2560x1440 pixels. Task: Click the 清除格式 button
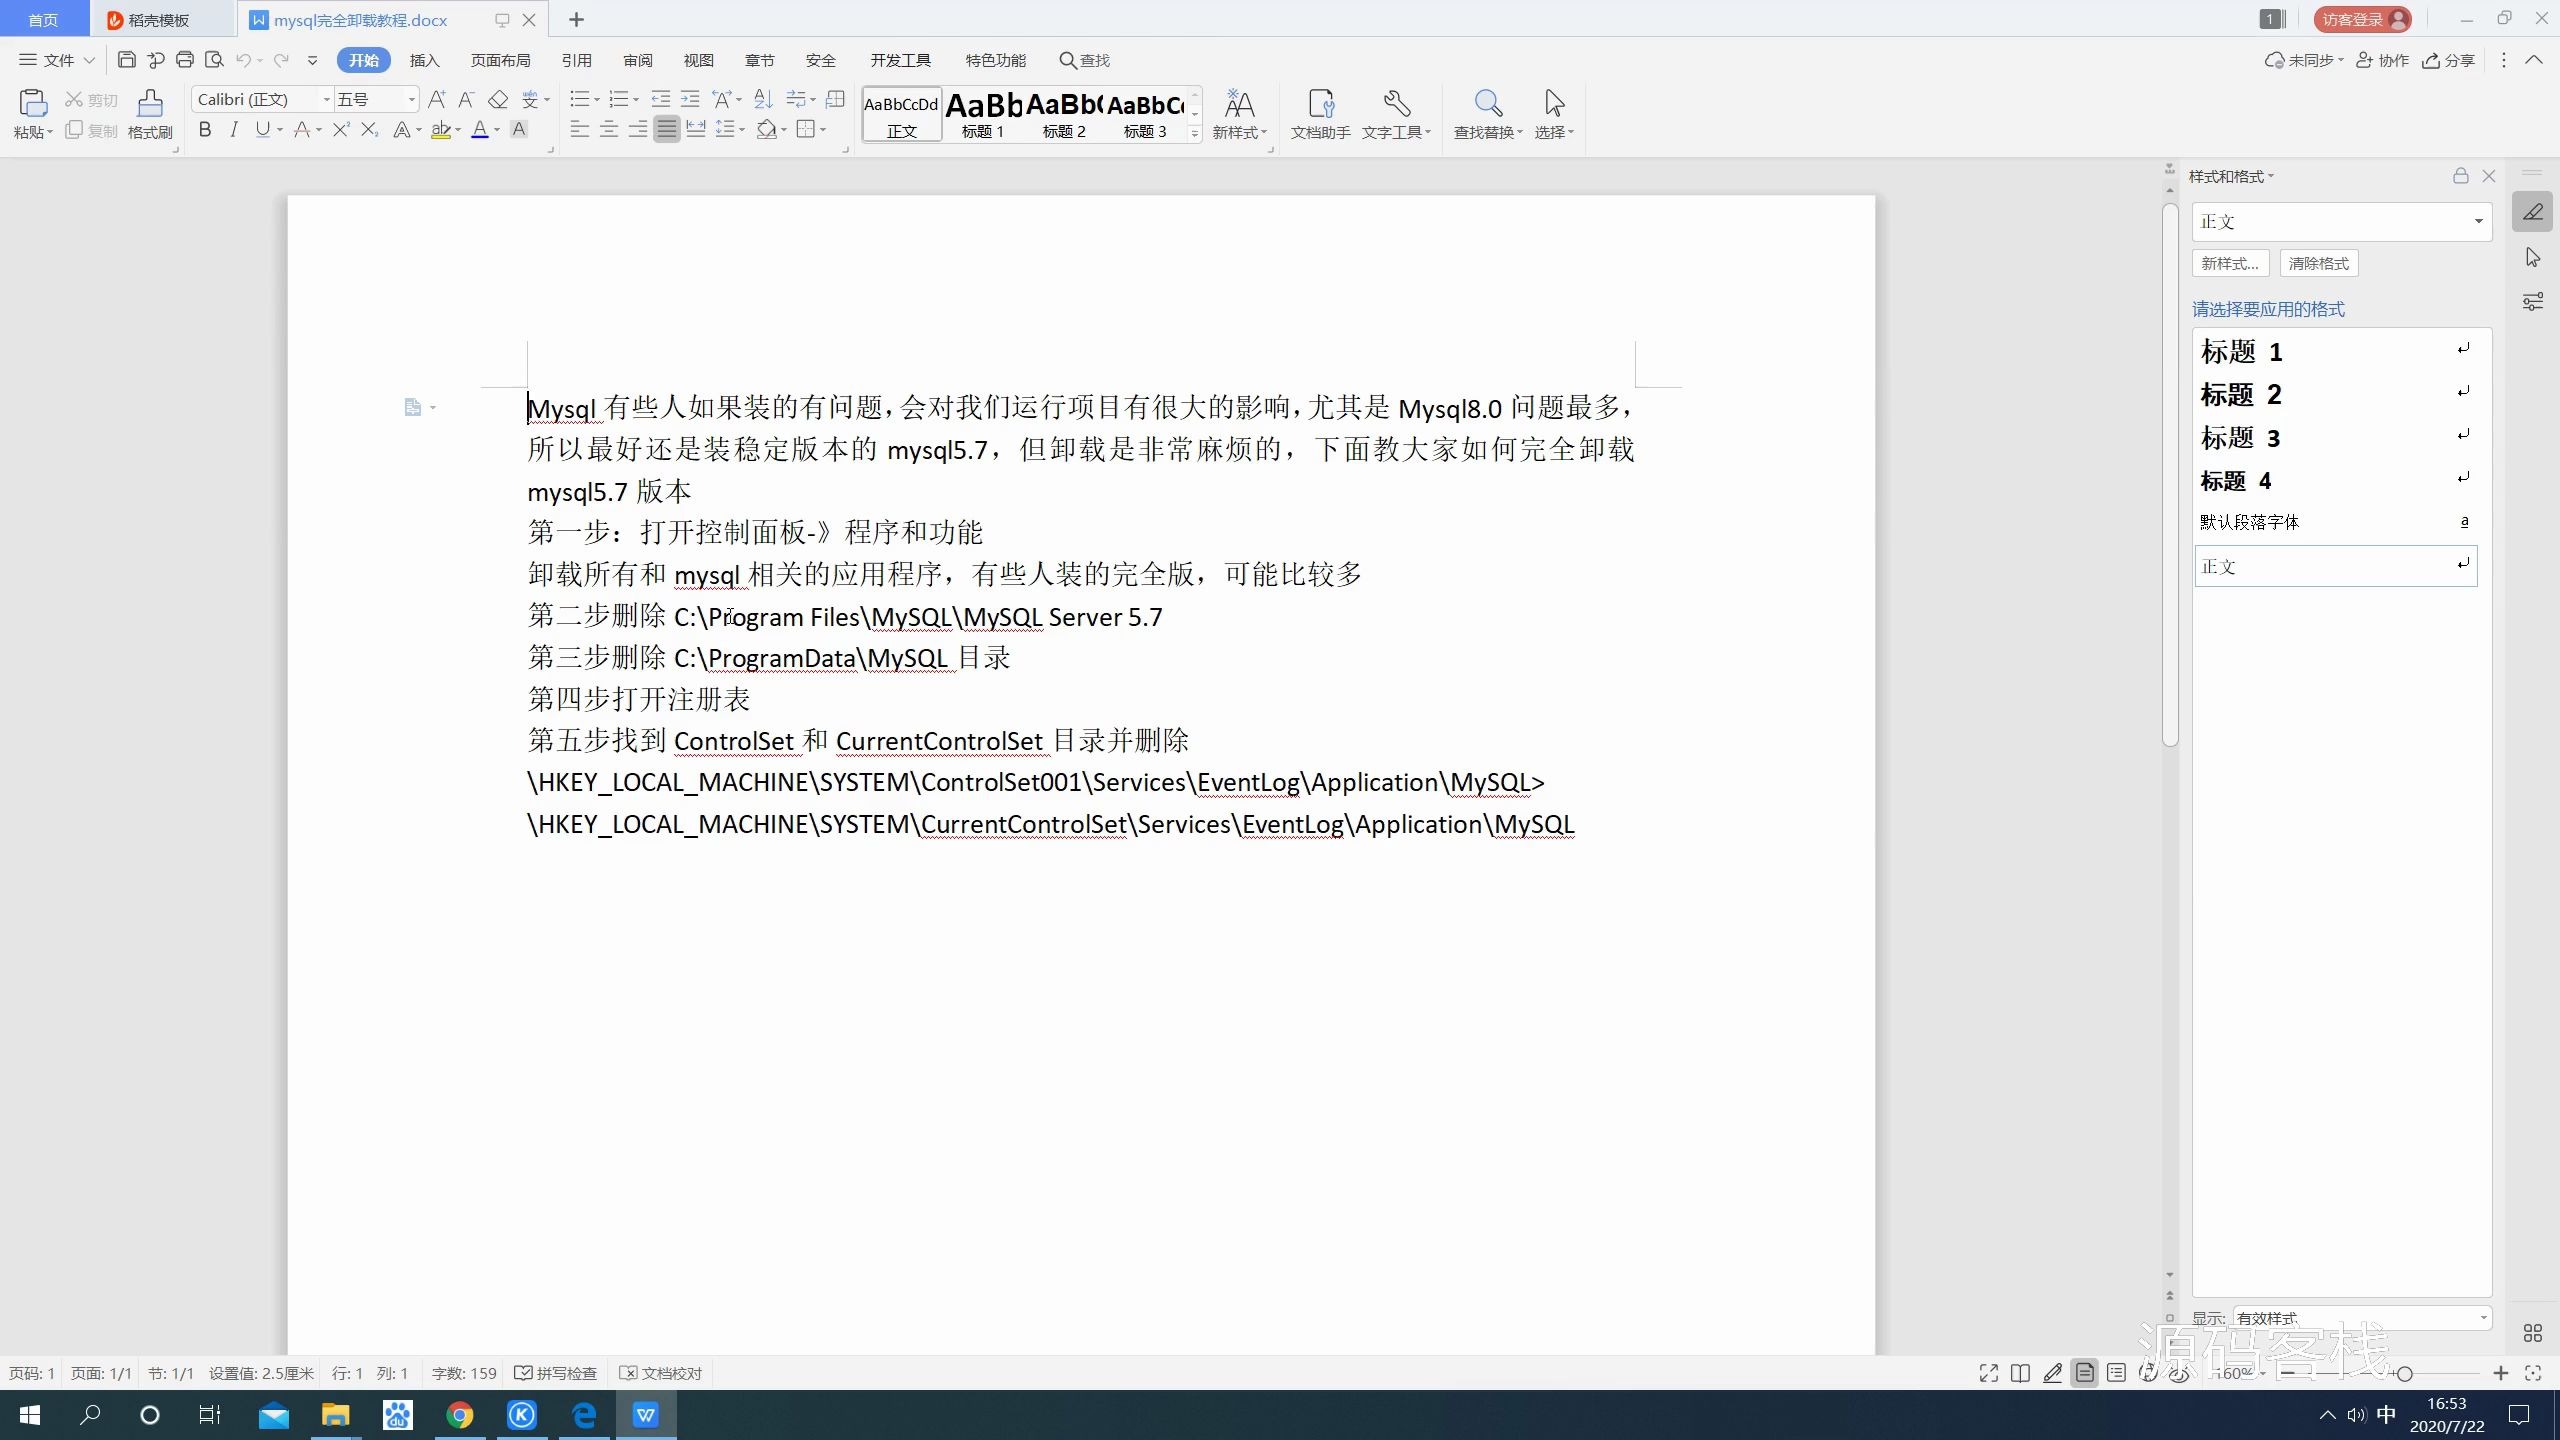[2318, 263]
